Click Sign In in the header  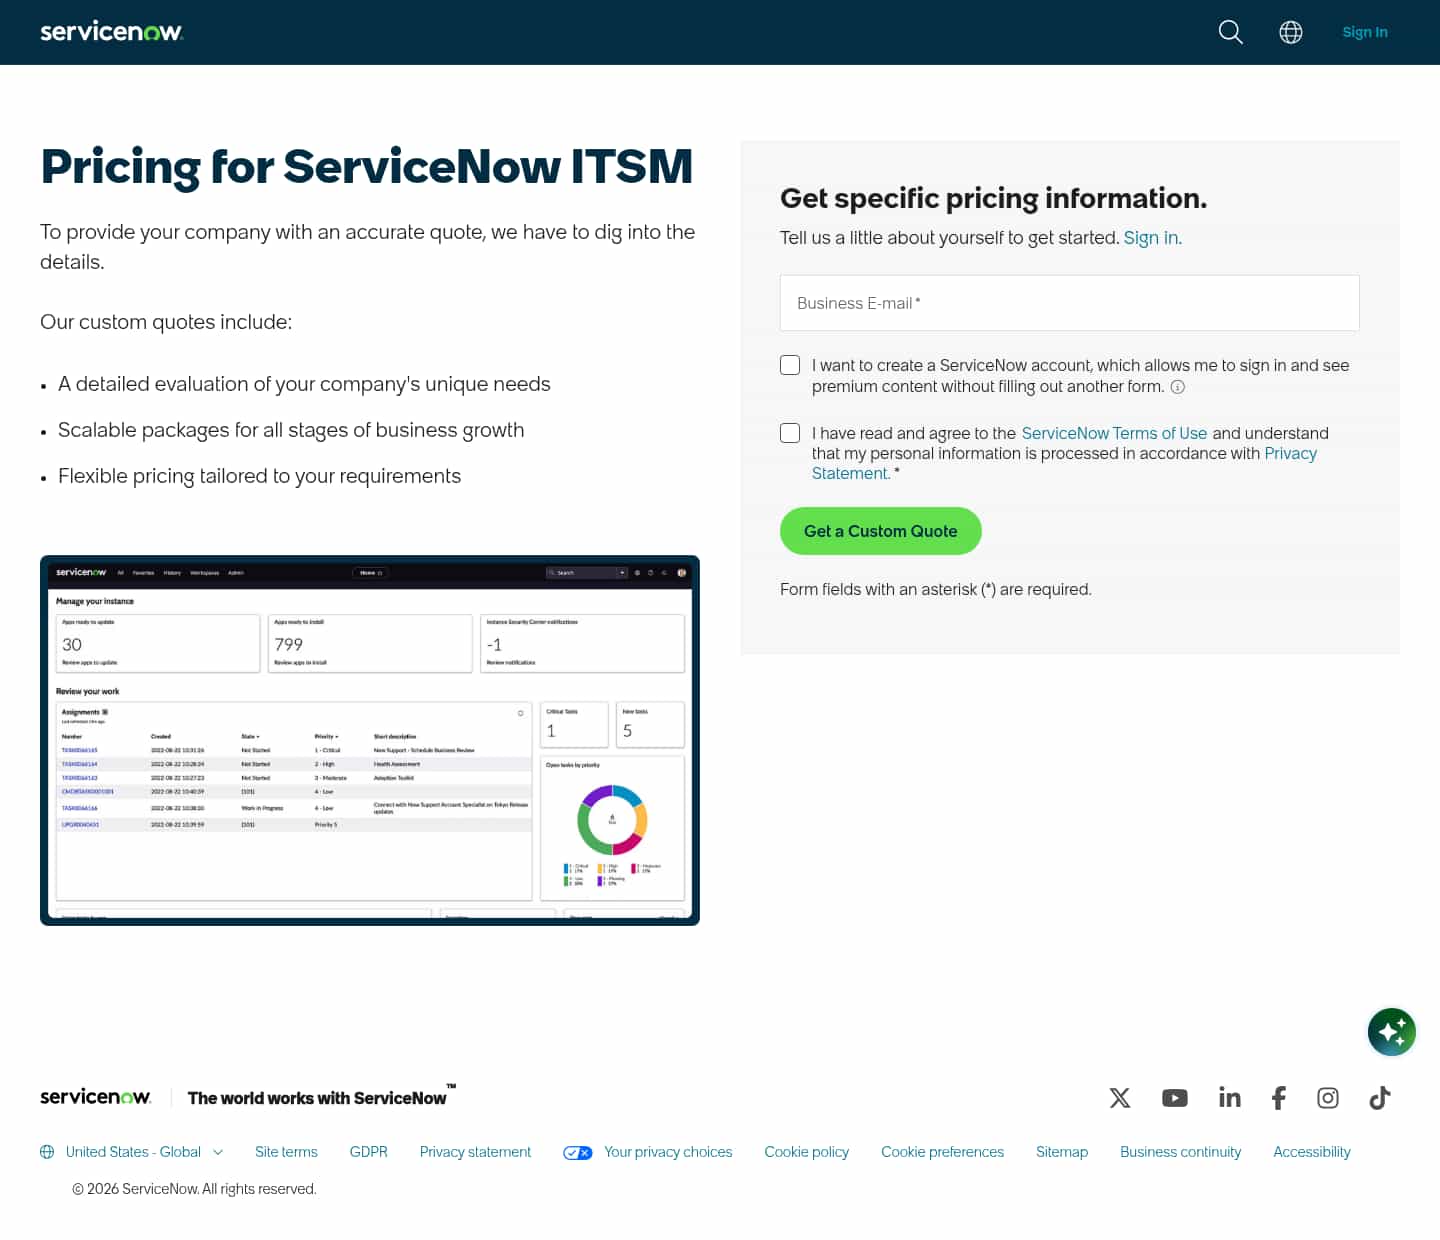pyautogui.click(x=1365, y=32)
